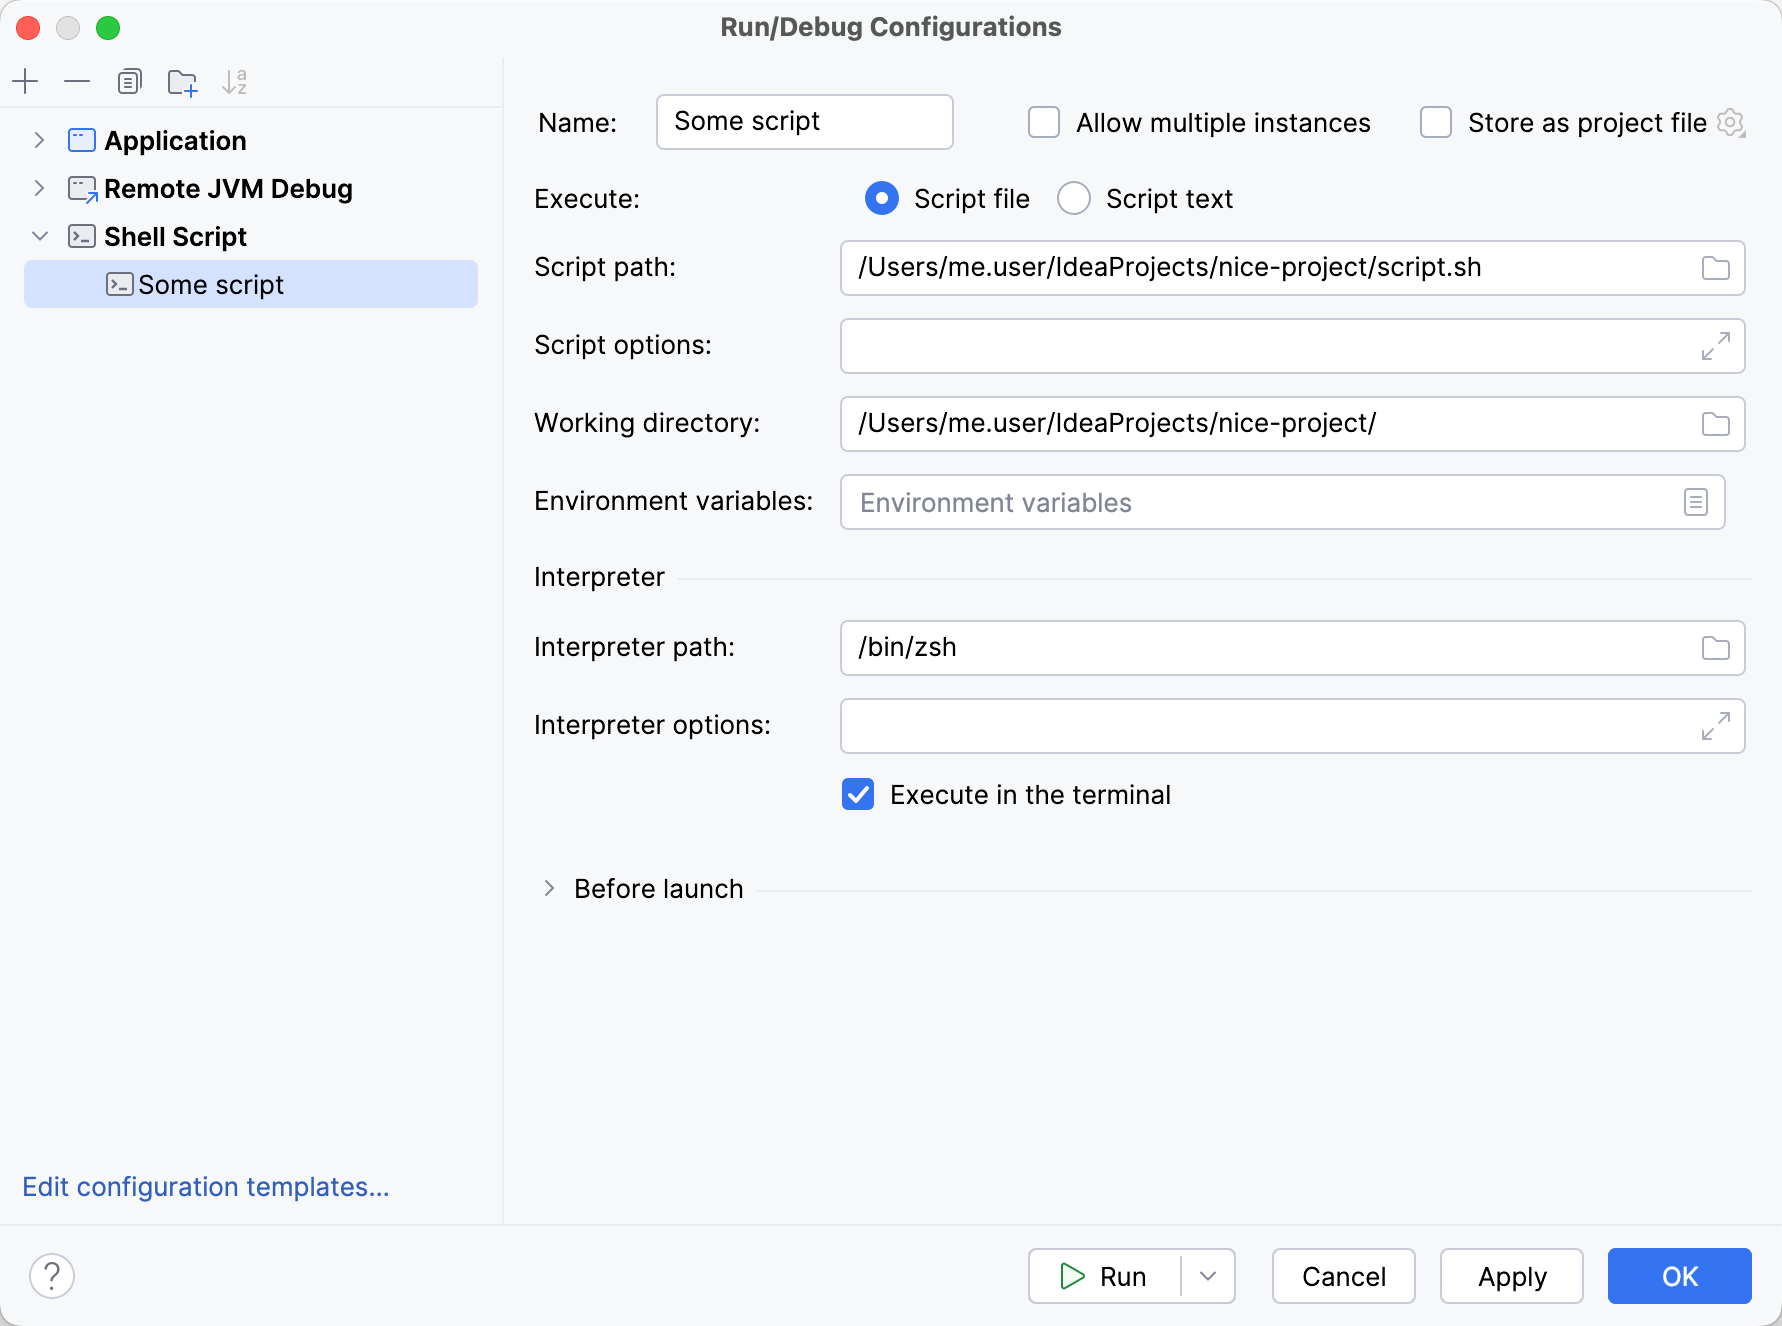Open the Run options dropdown arrow
The image size is (1782, 1326).
[1208, 1276]
